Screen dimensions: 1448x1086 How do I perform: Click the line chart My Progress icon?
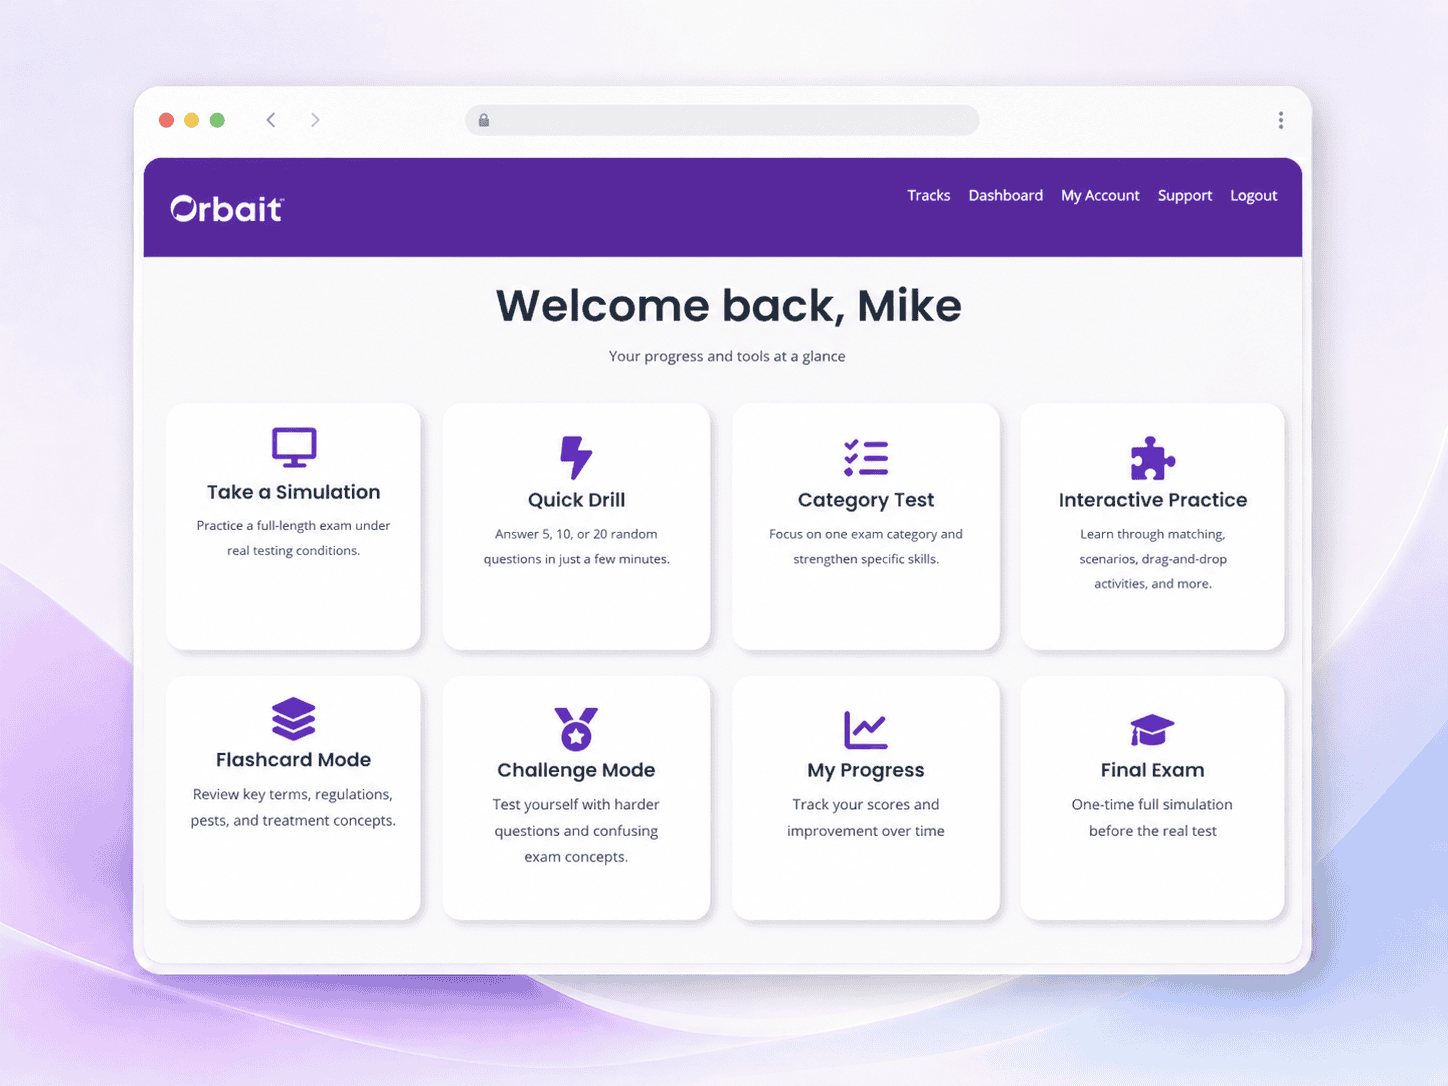click(866, 730)
